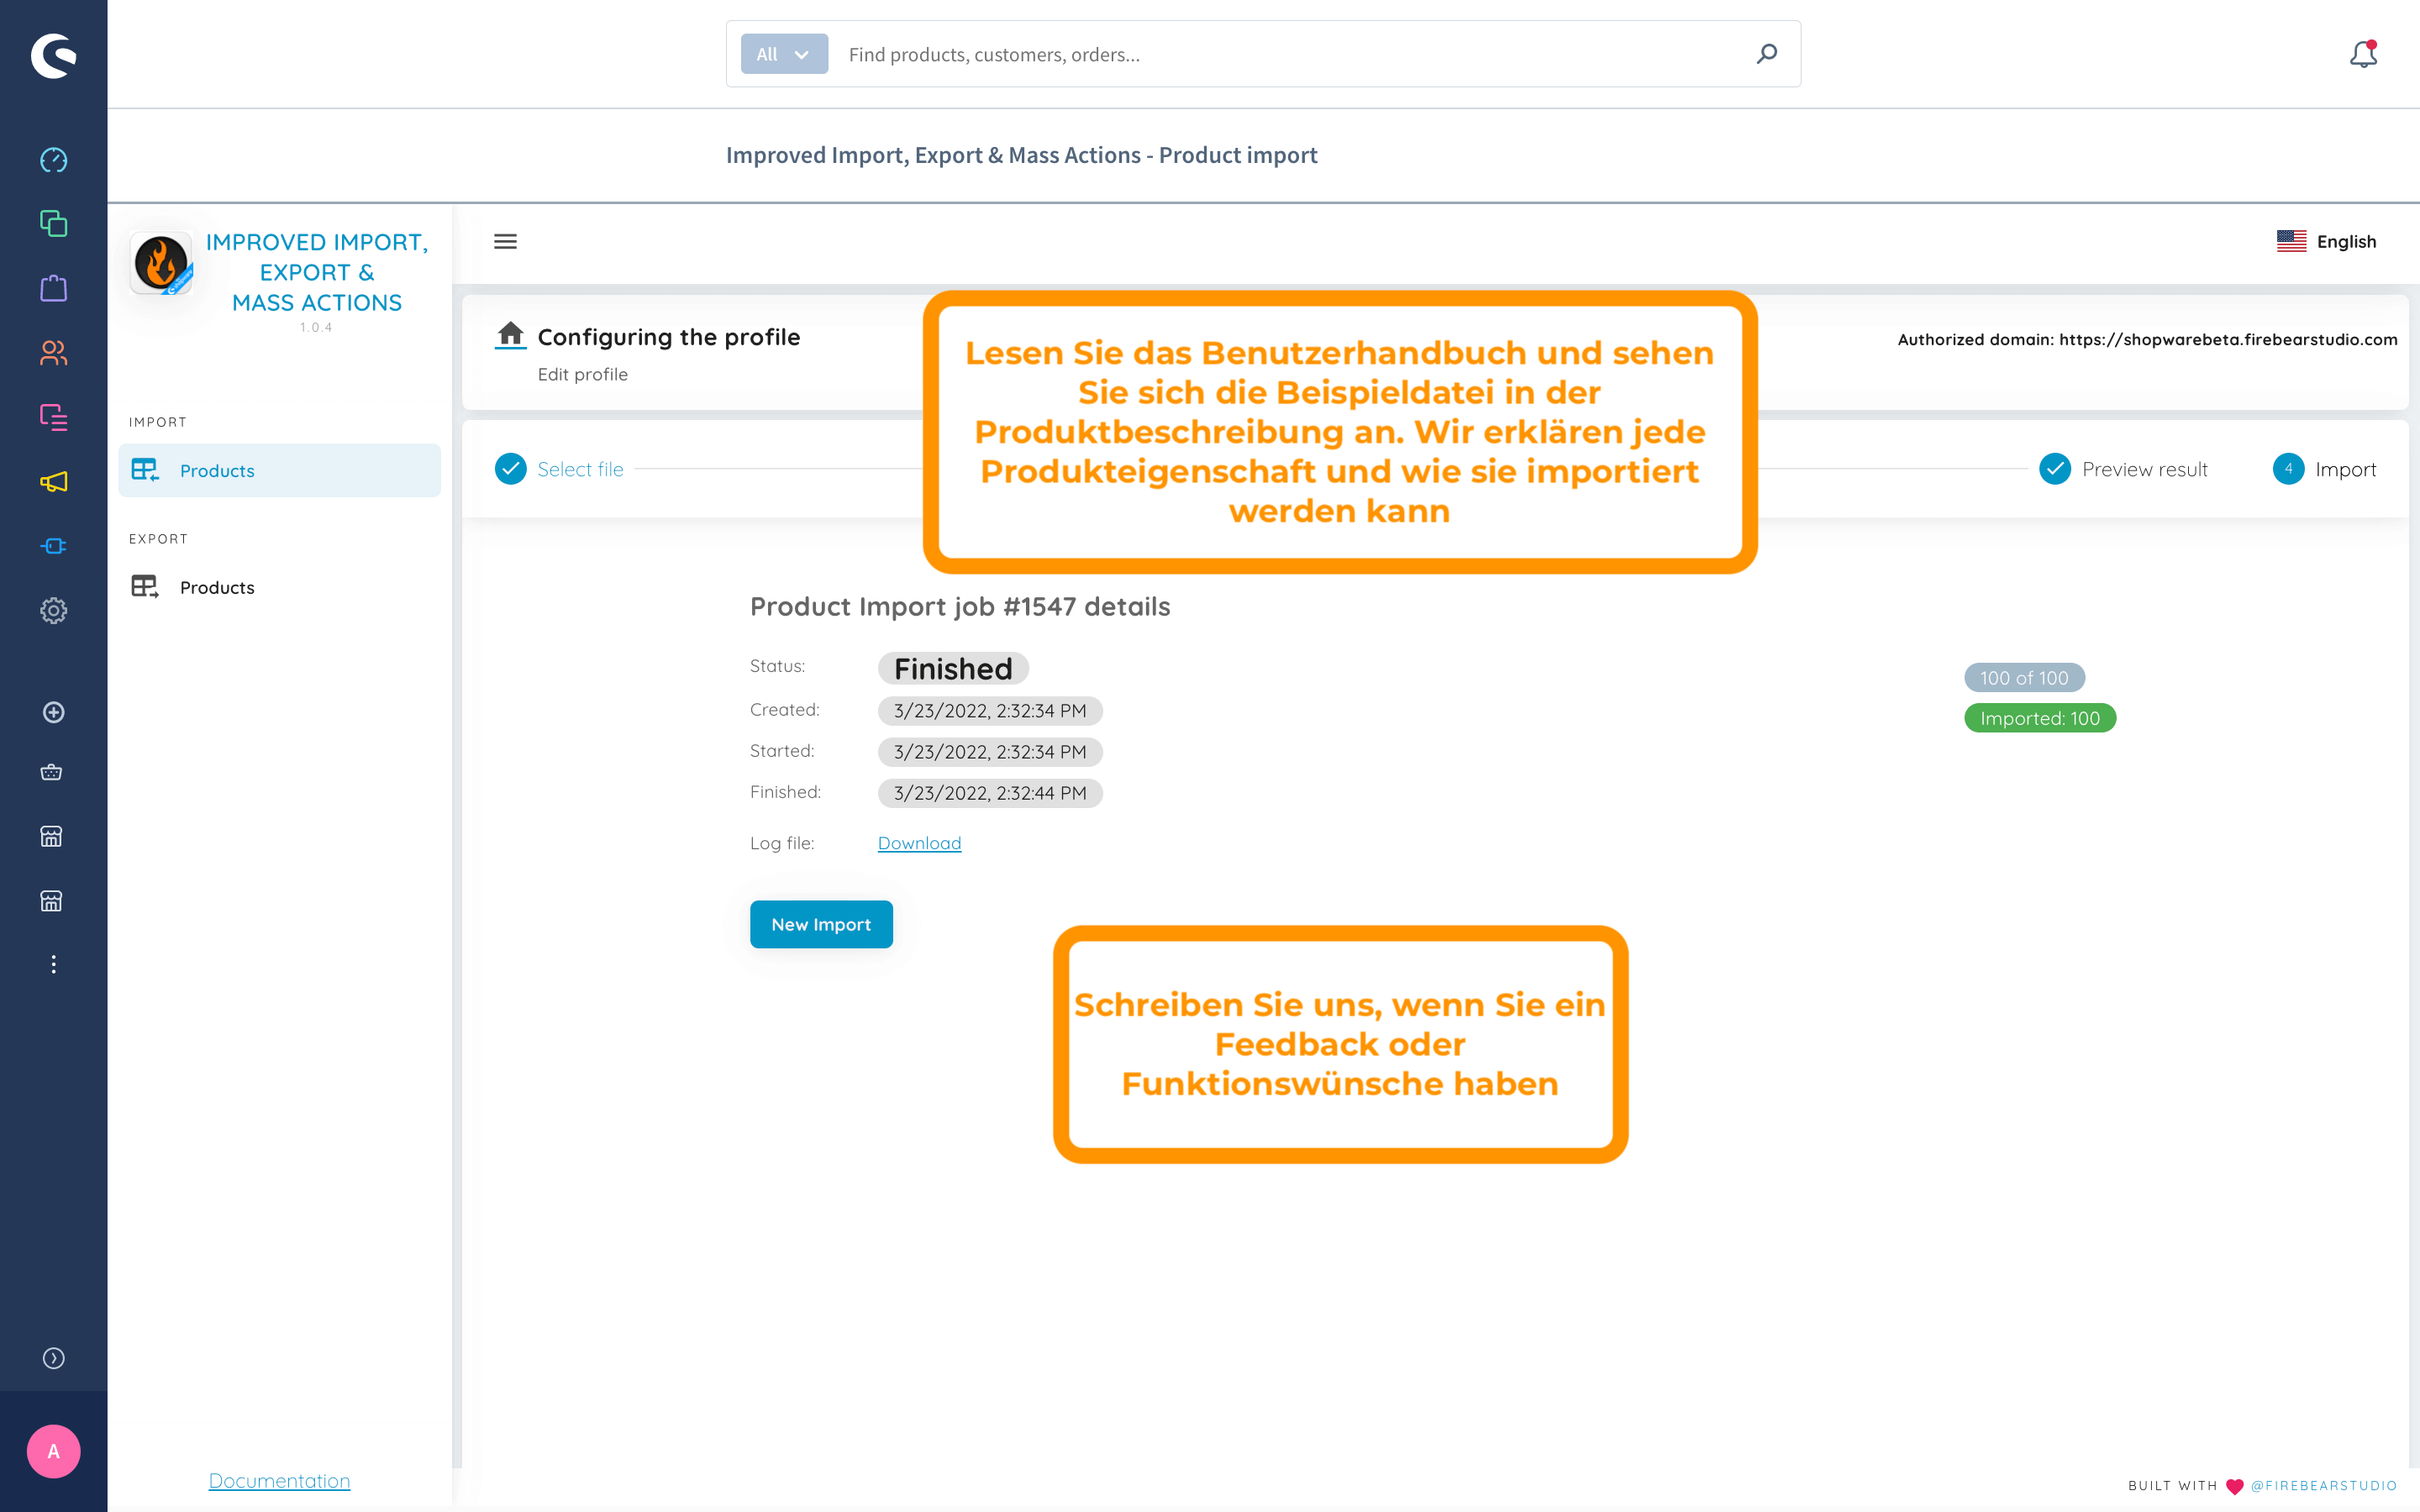Click Edit profile link under Configuring the profile
2420x1512 pixels.
(x=582, y=371)
